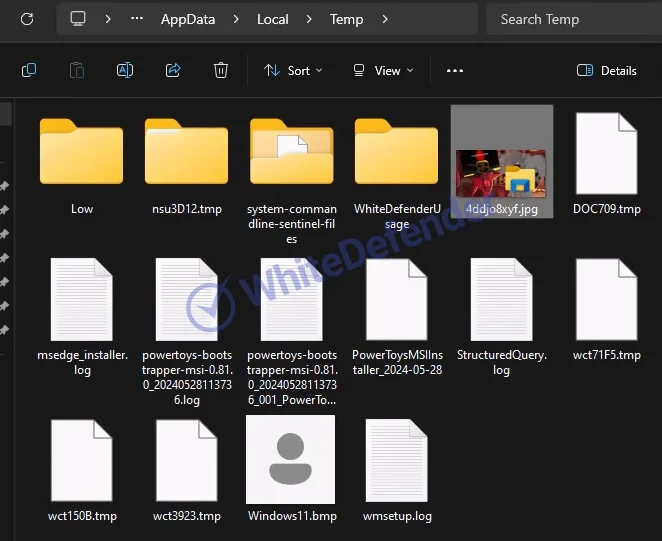Screen dimensions: 662x541
Task: Click the Copy icon in the toolbar
Action: [29, 70]
